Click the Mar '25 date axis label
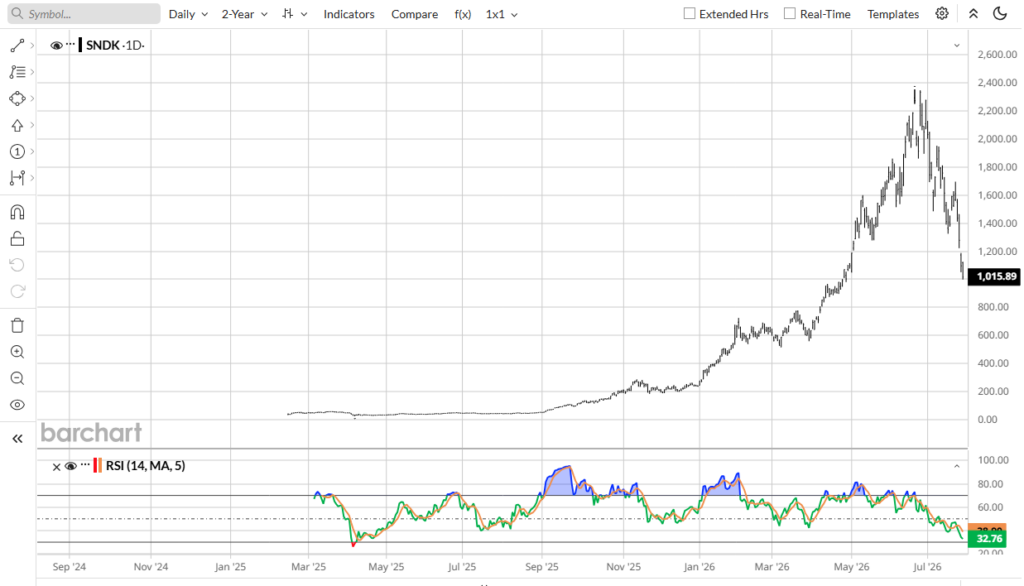Image resolution: width=1024 pixels, height=586 pixels. click(308, 566)
